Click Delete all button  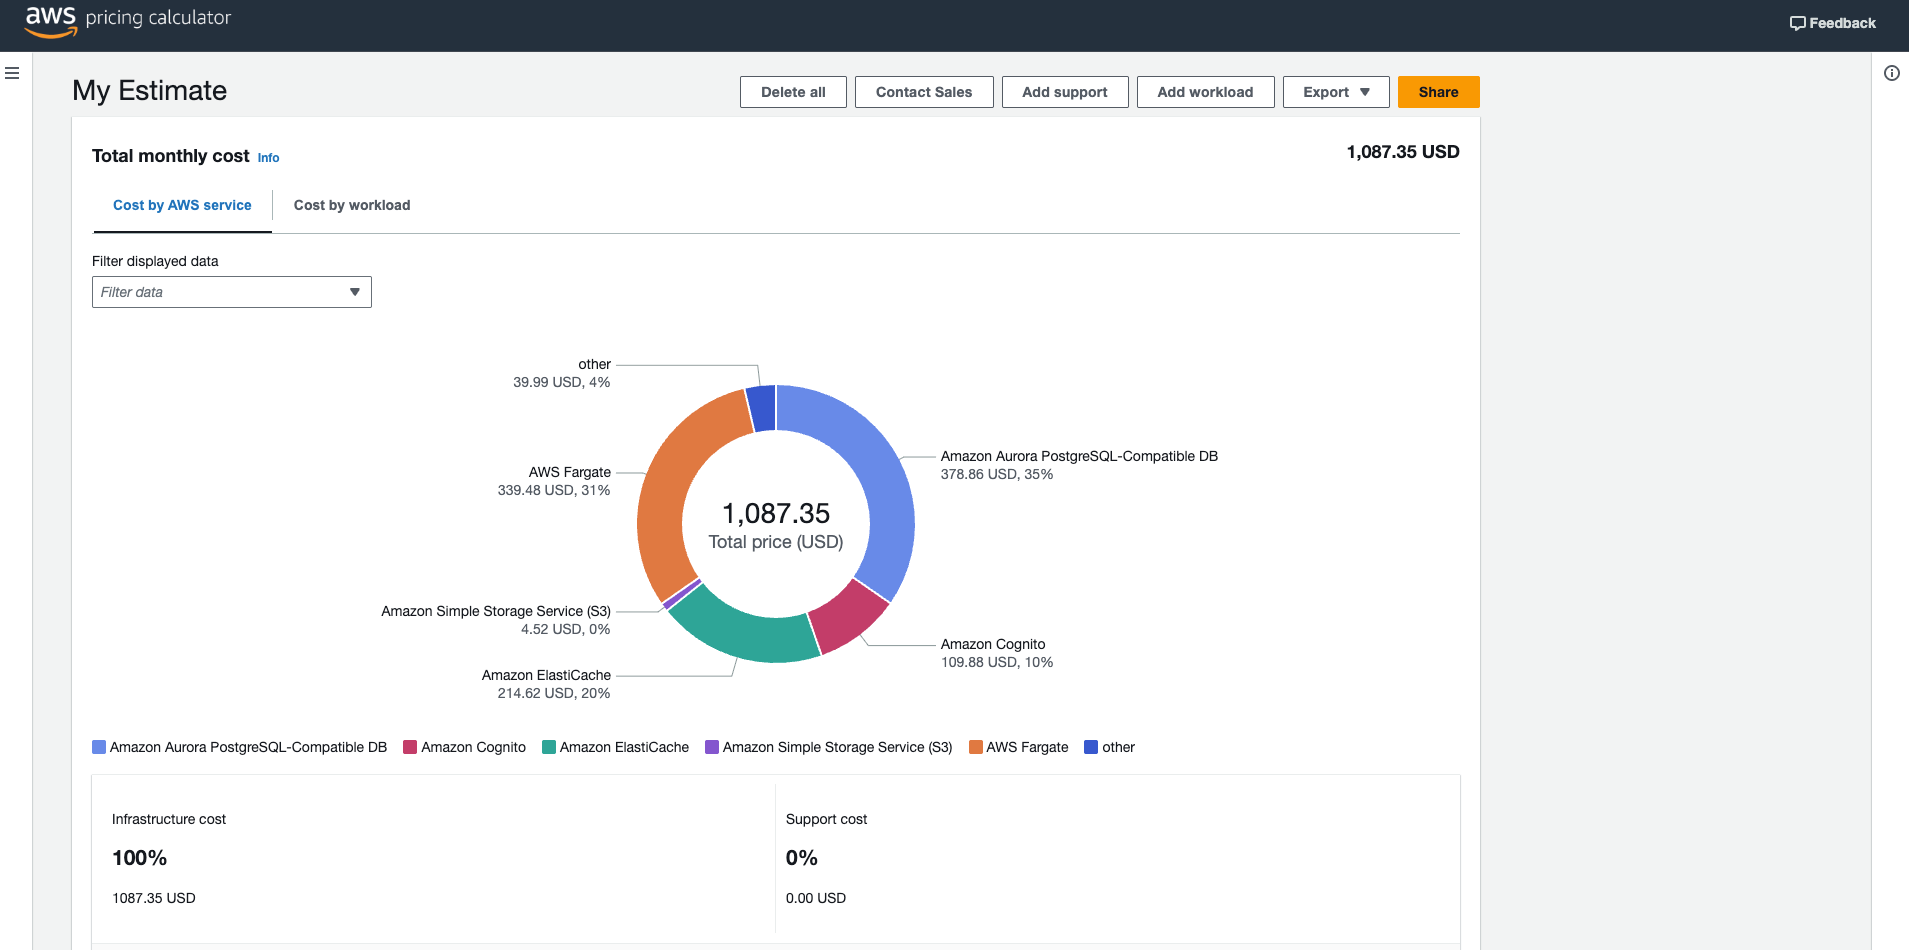pos(793,92)
